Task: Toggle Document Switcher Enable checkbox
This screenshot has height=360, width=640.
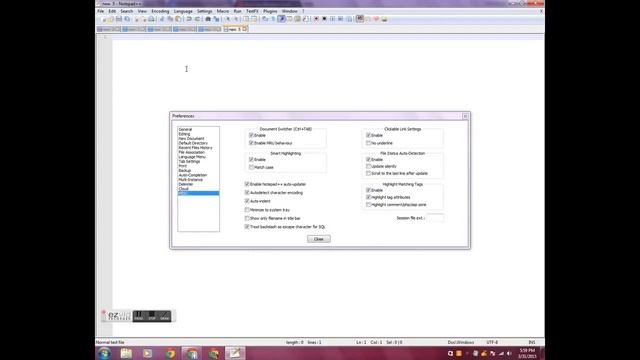Action: coord(251,135)
